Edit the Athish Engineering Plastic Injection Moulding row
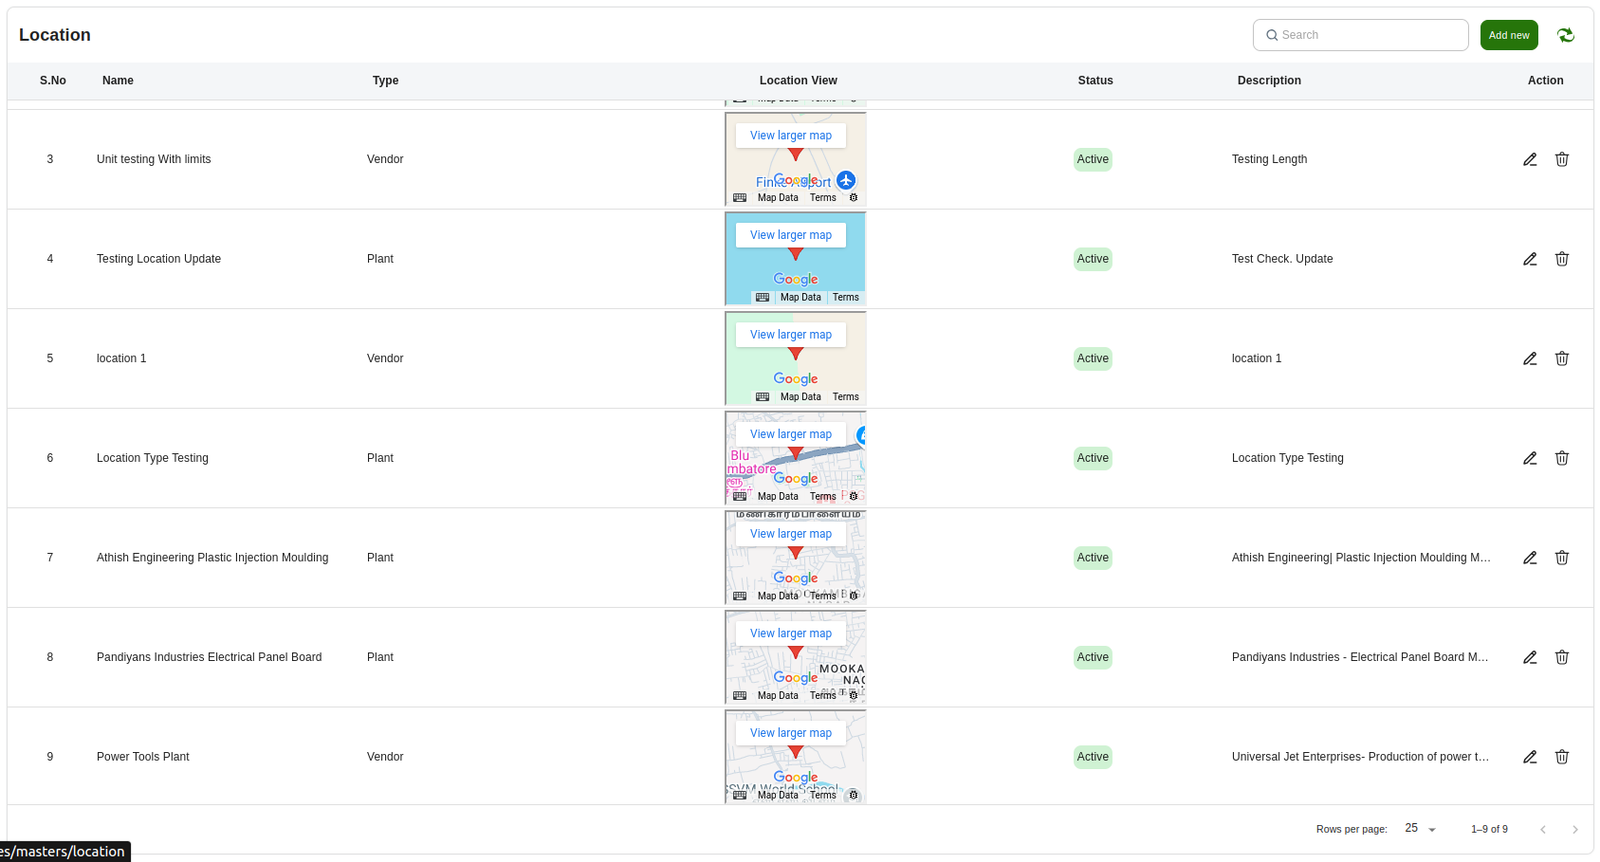1600x862 pixels. [1529, 558]
